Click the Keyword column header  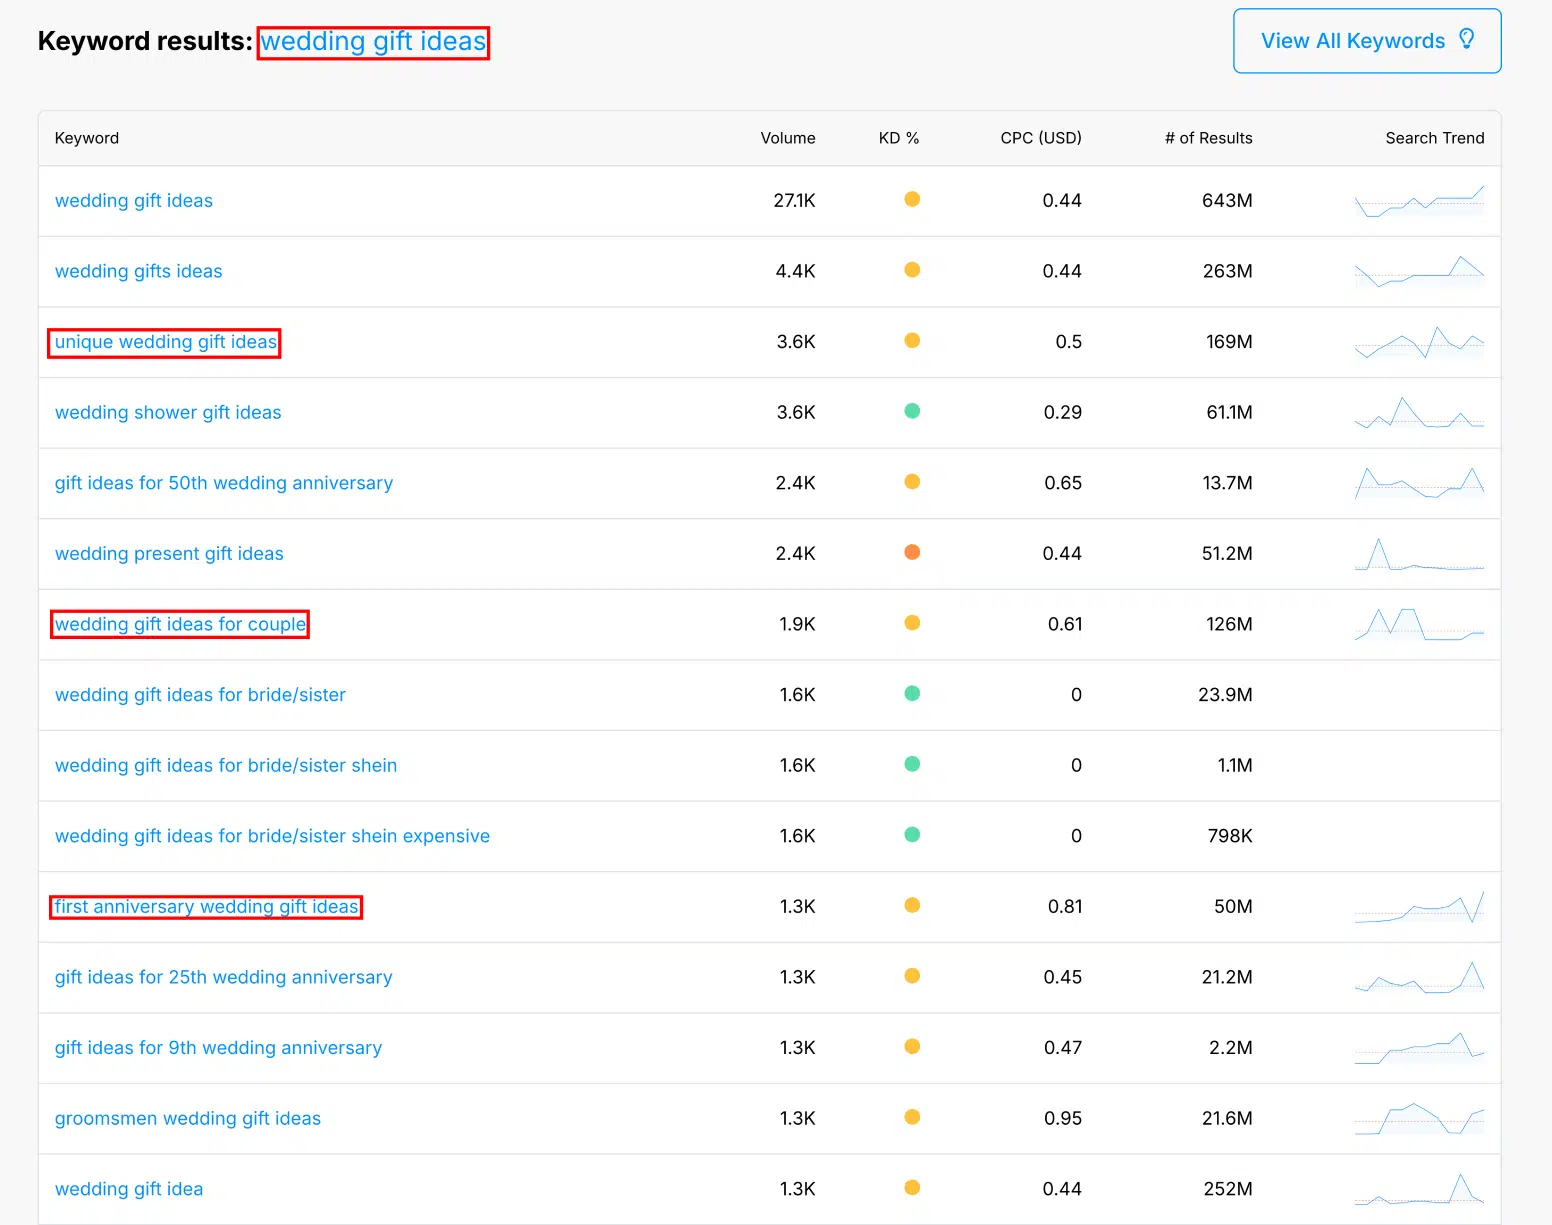pos(87,138)
